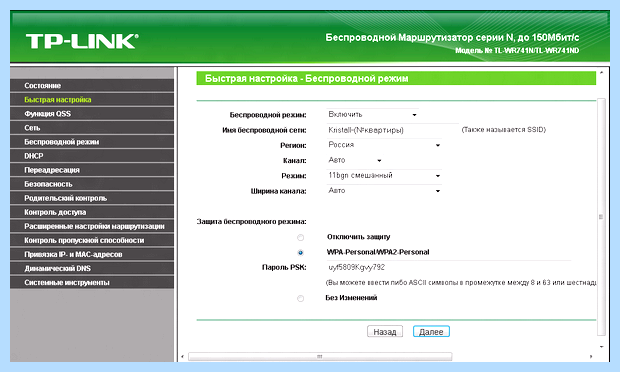Viewport: 620px width, 372px height.
Task: Click the TP-LINK logo
Action: 82,41
